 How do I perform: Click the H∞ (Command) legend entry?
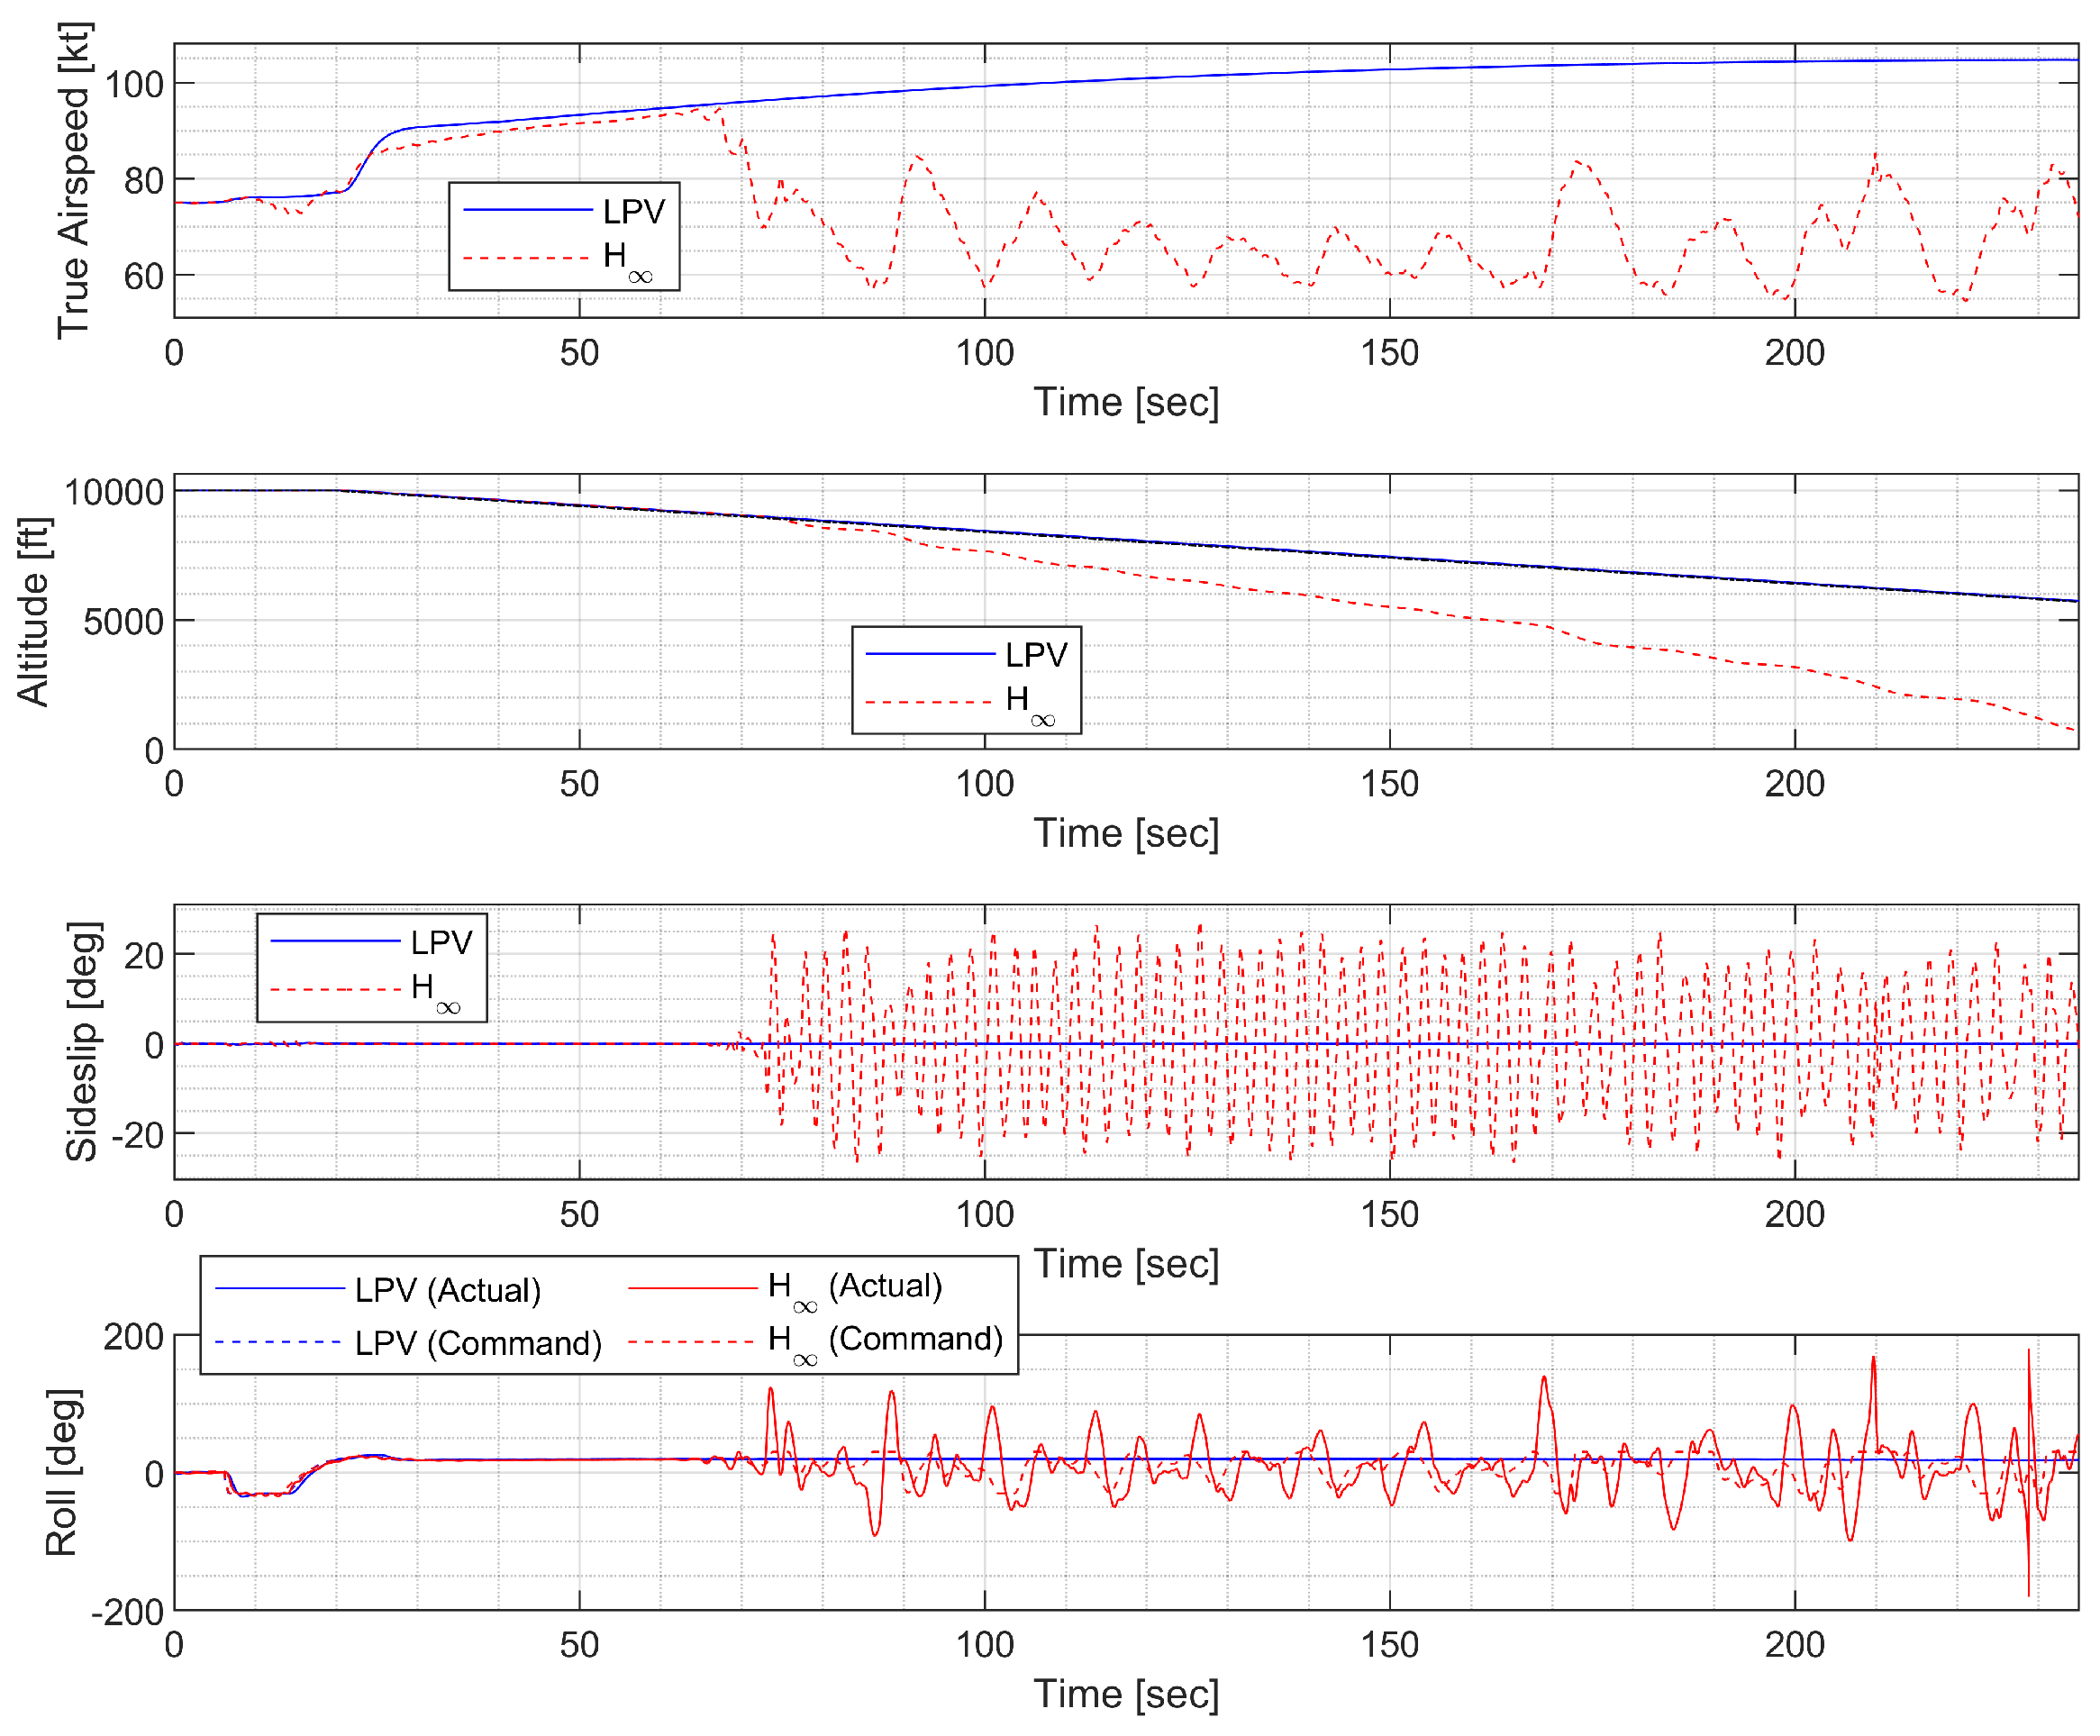coord(885,1341)
